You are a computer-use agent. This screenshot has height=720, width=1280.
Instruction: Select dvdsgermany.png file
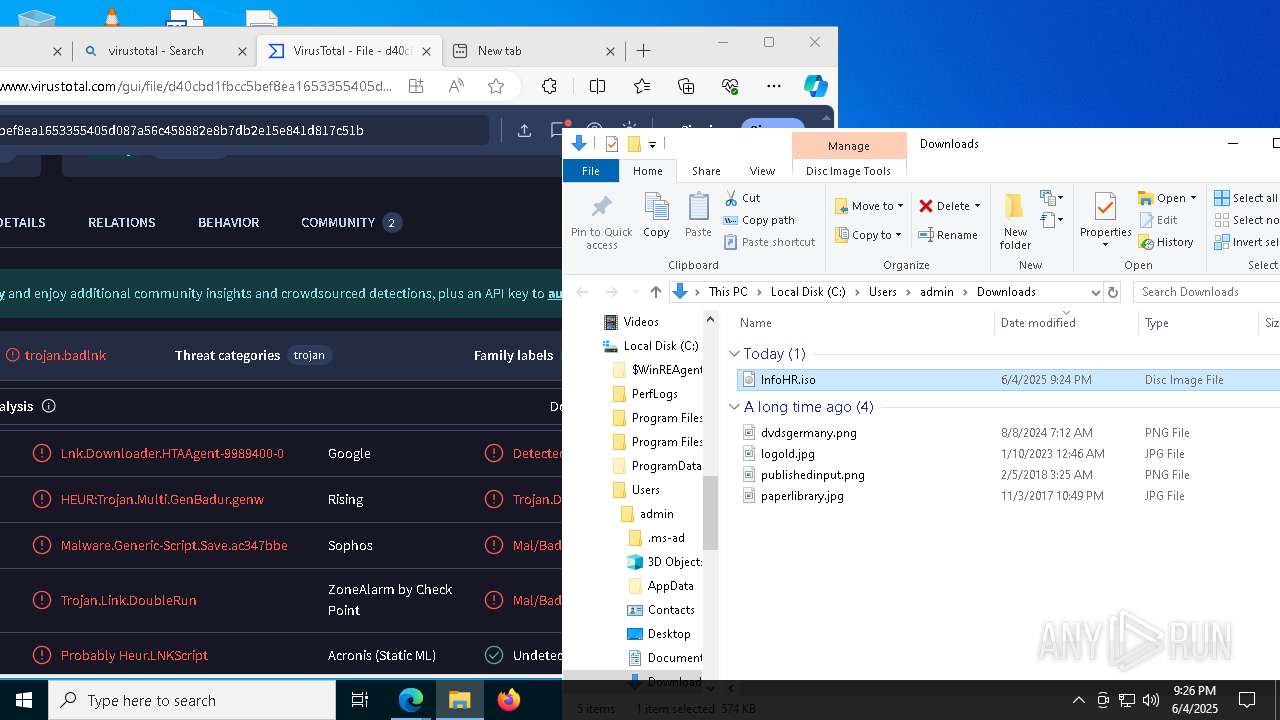point(808,433)
